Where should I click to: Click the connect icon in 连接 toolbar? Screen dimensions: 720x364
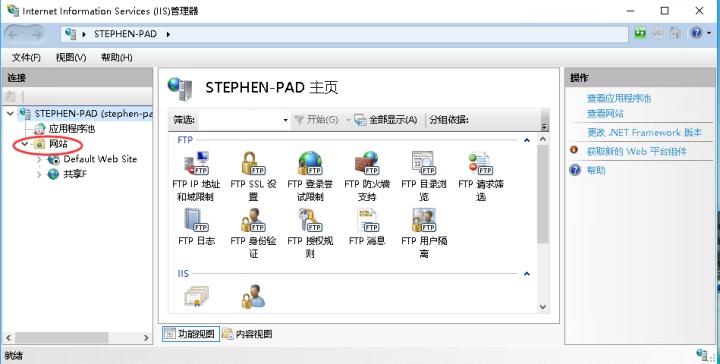click(10, 96)
